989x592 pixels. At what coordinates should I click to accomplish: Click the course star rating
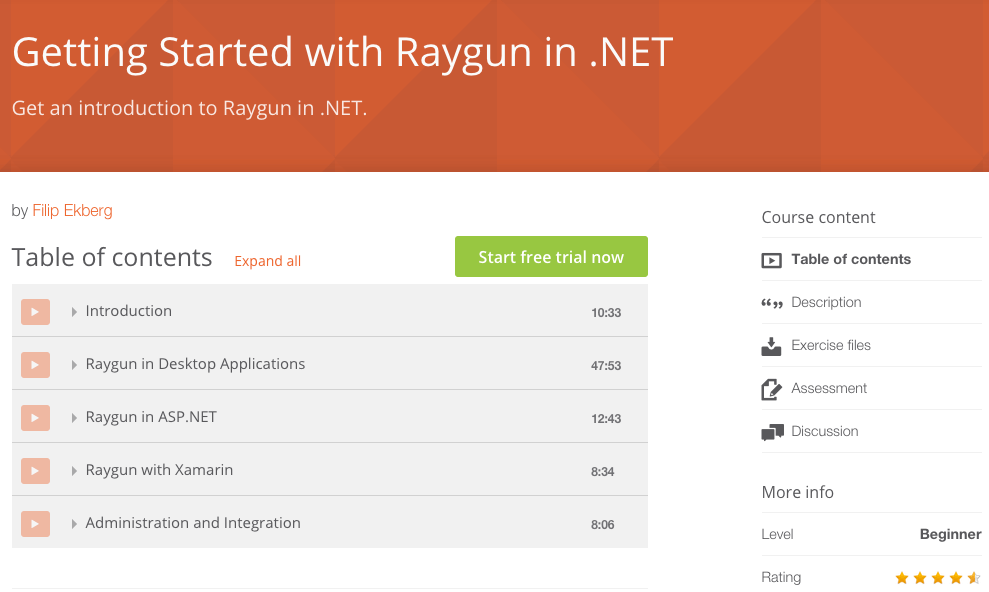pos(937,577)
